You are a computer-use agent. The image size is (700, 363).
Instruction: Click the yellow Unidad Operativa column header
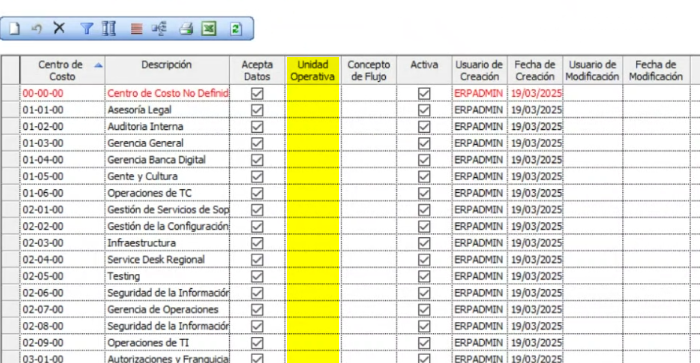(x=313, y=70)
